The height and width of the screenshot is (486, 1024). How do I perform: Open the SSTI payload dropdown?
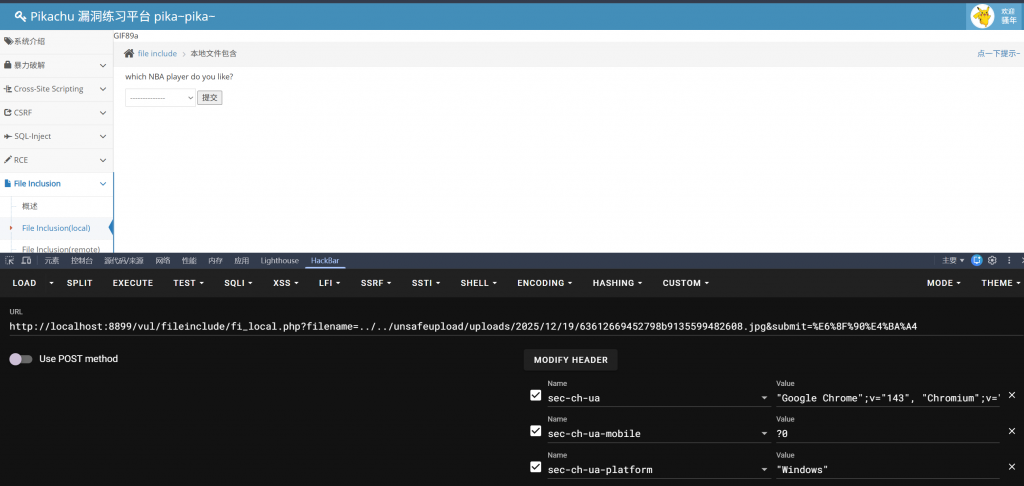click(x=426, y=283)
